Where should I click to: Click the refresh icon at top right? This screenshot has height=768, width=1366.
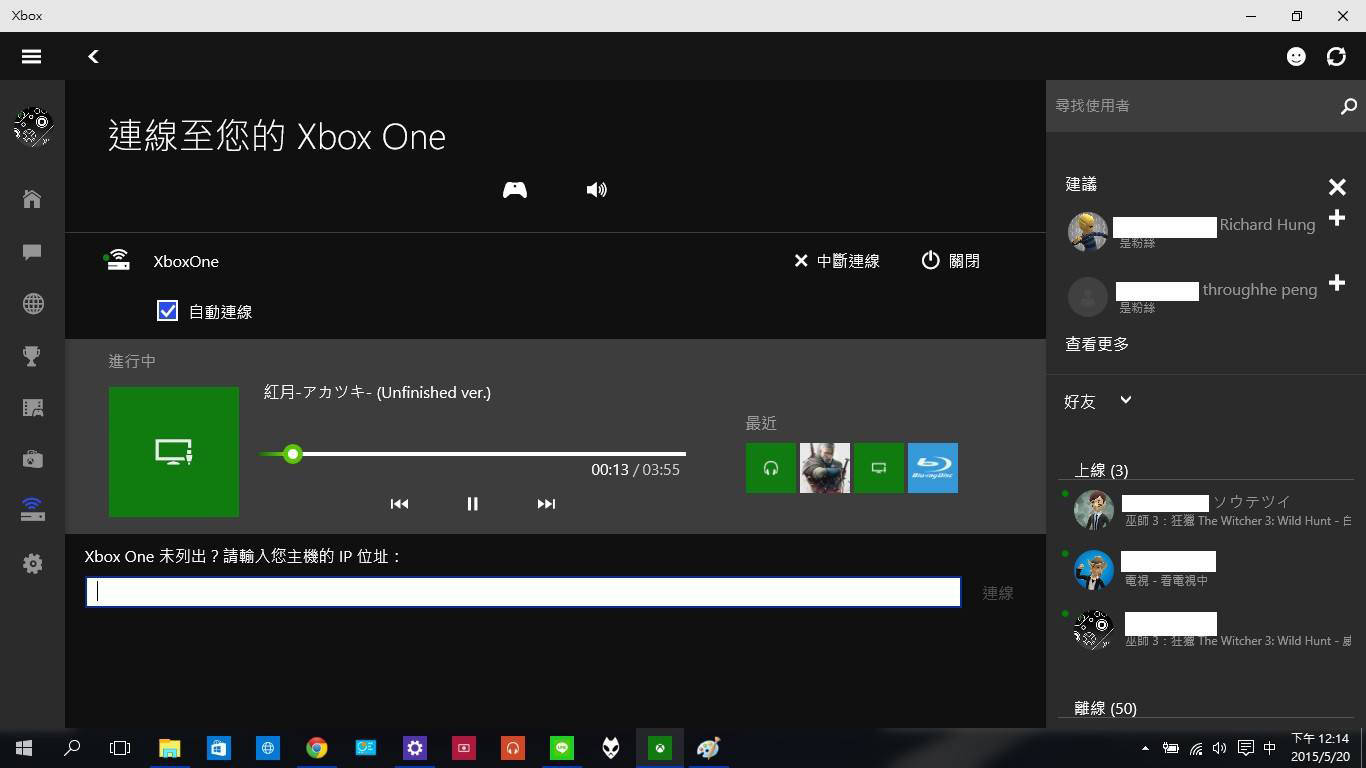click(x=1336, y=57)
